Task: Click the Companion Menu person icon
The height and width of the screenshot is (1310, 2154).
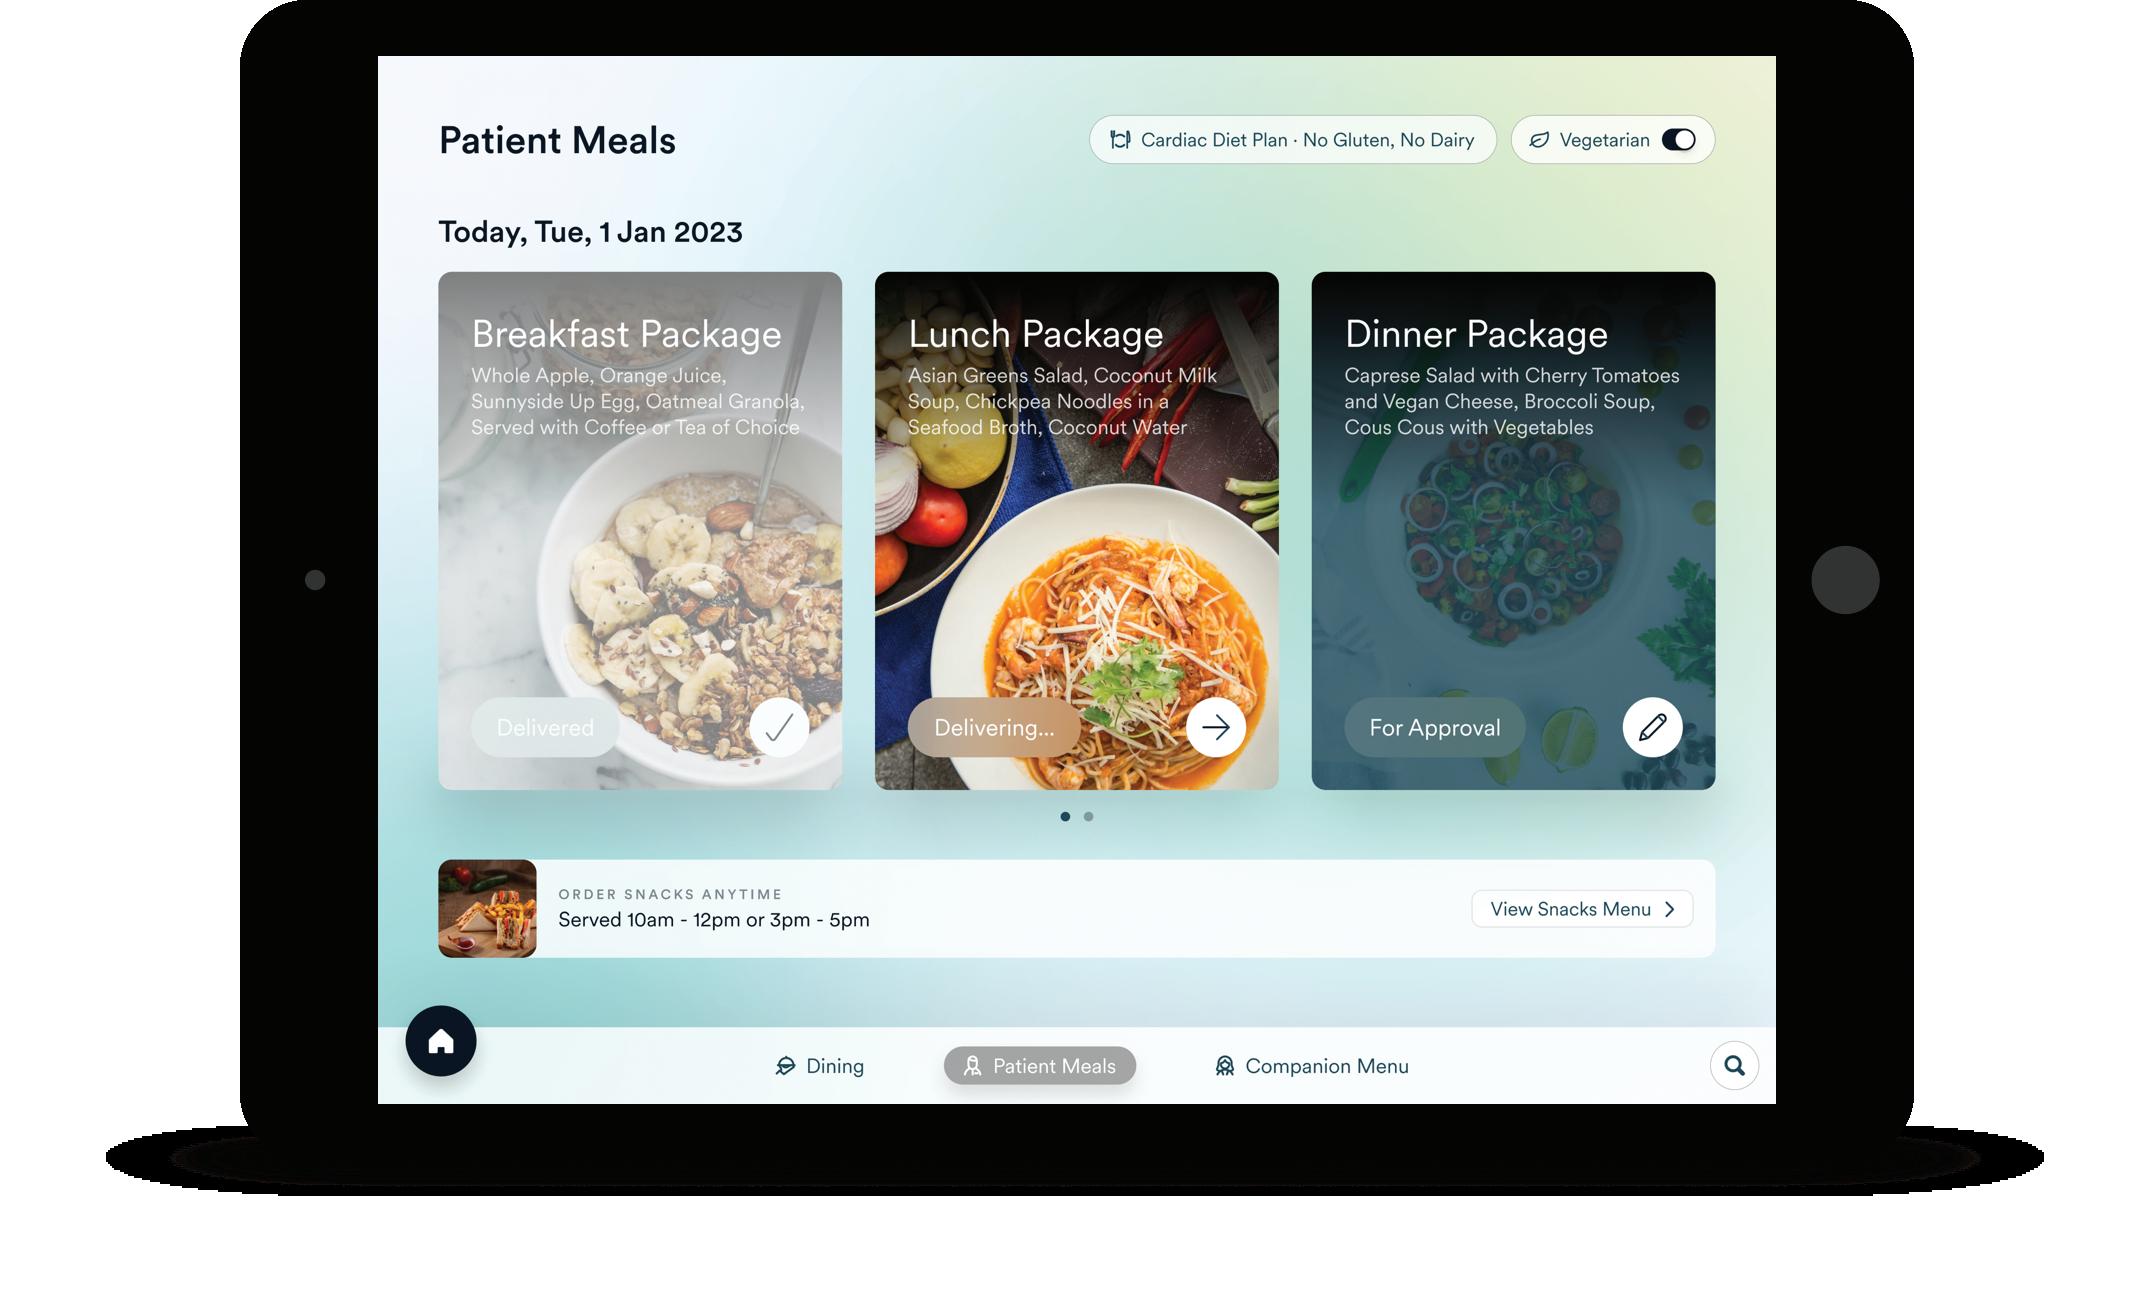Action: [1224, 1066]
